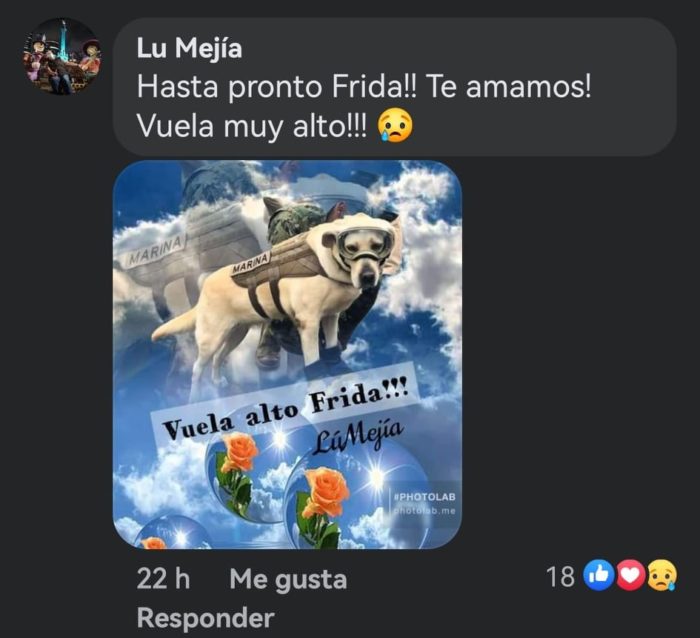Select the Hasta pronto Frida comment text
700x638 pixels.
[364, 87]
